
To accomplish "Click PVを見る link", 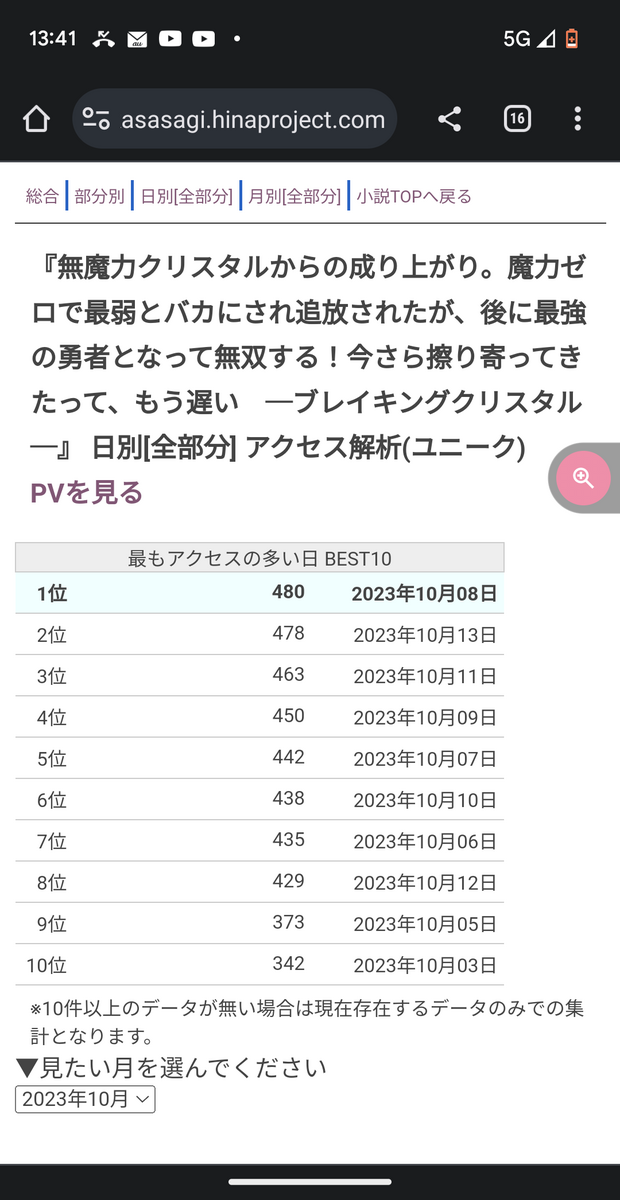I will point(87,492).
